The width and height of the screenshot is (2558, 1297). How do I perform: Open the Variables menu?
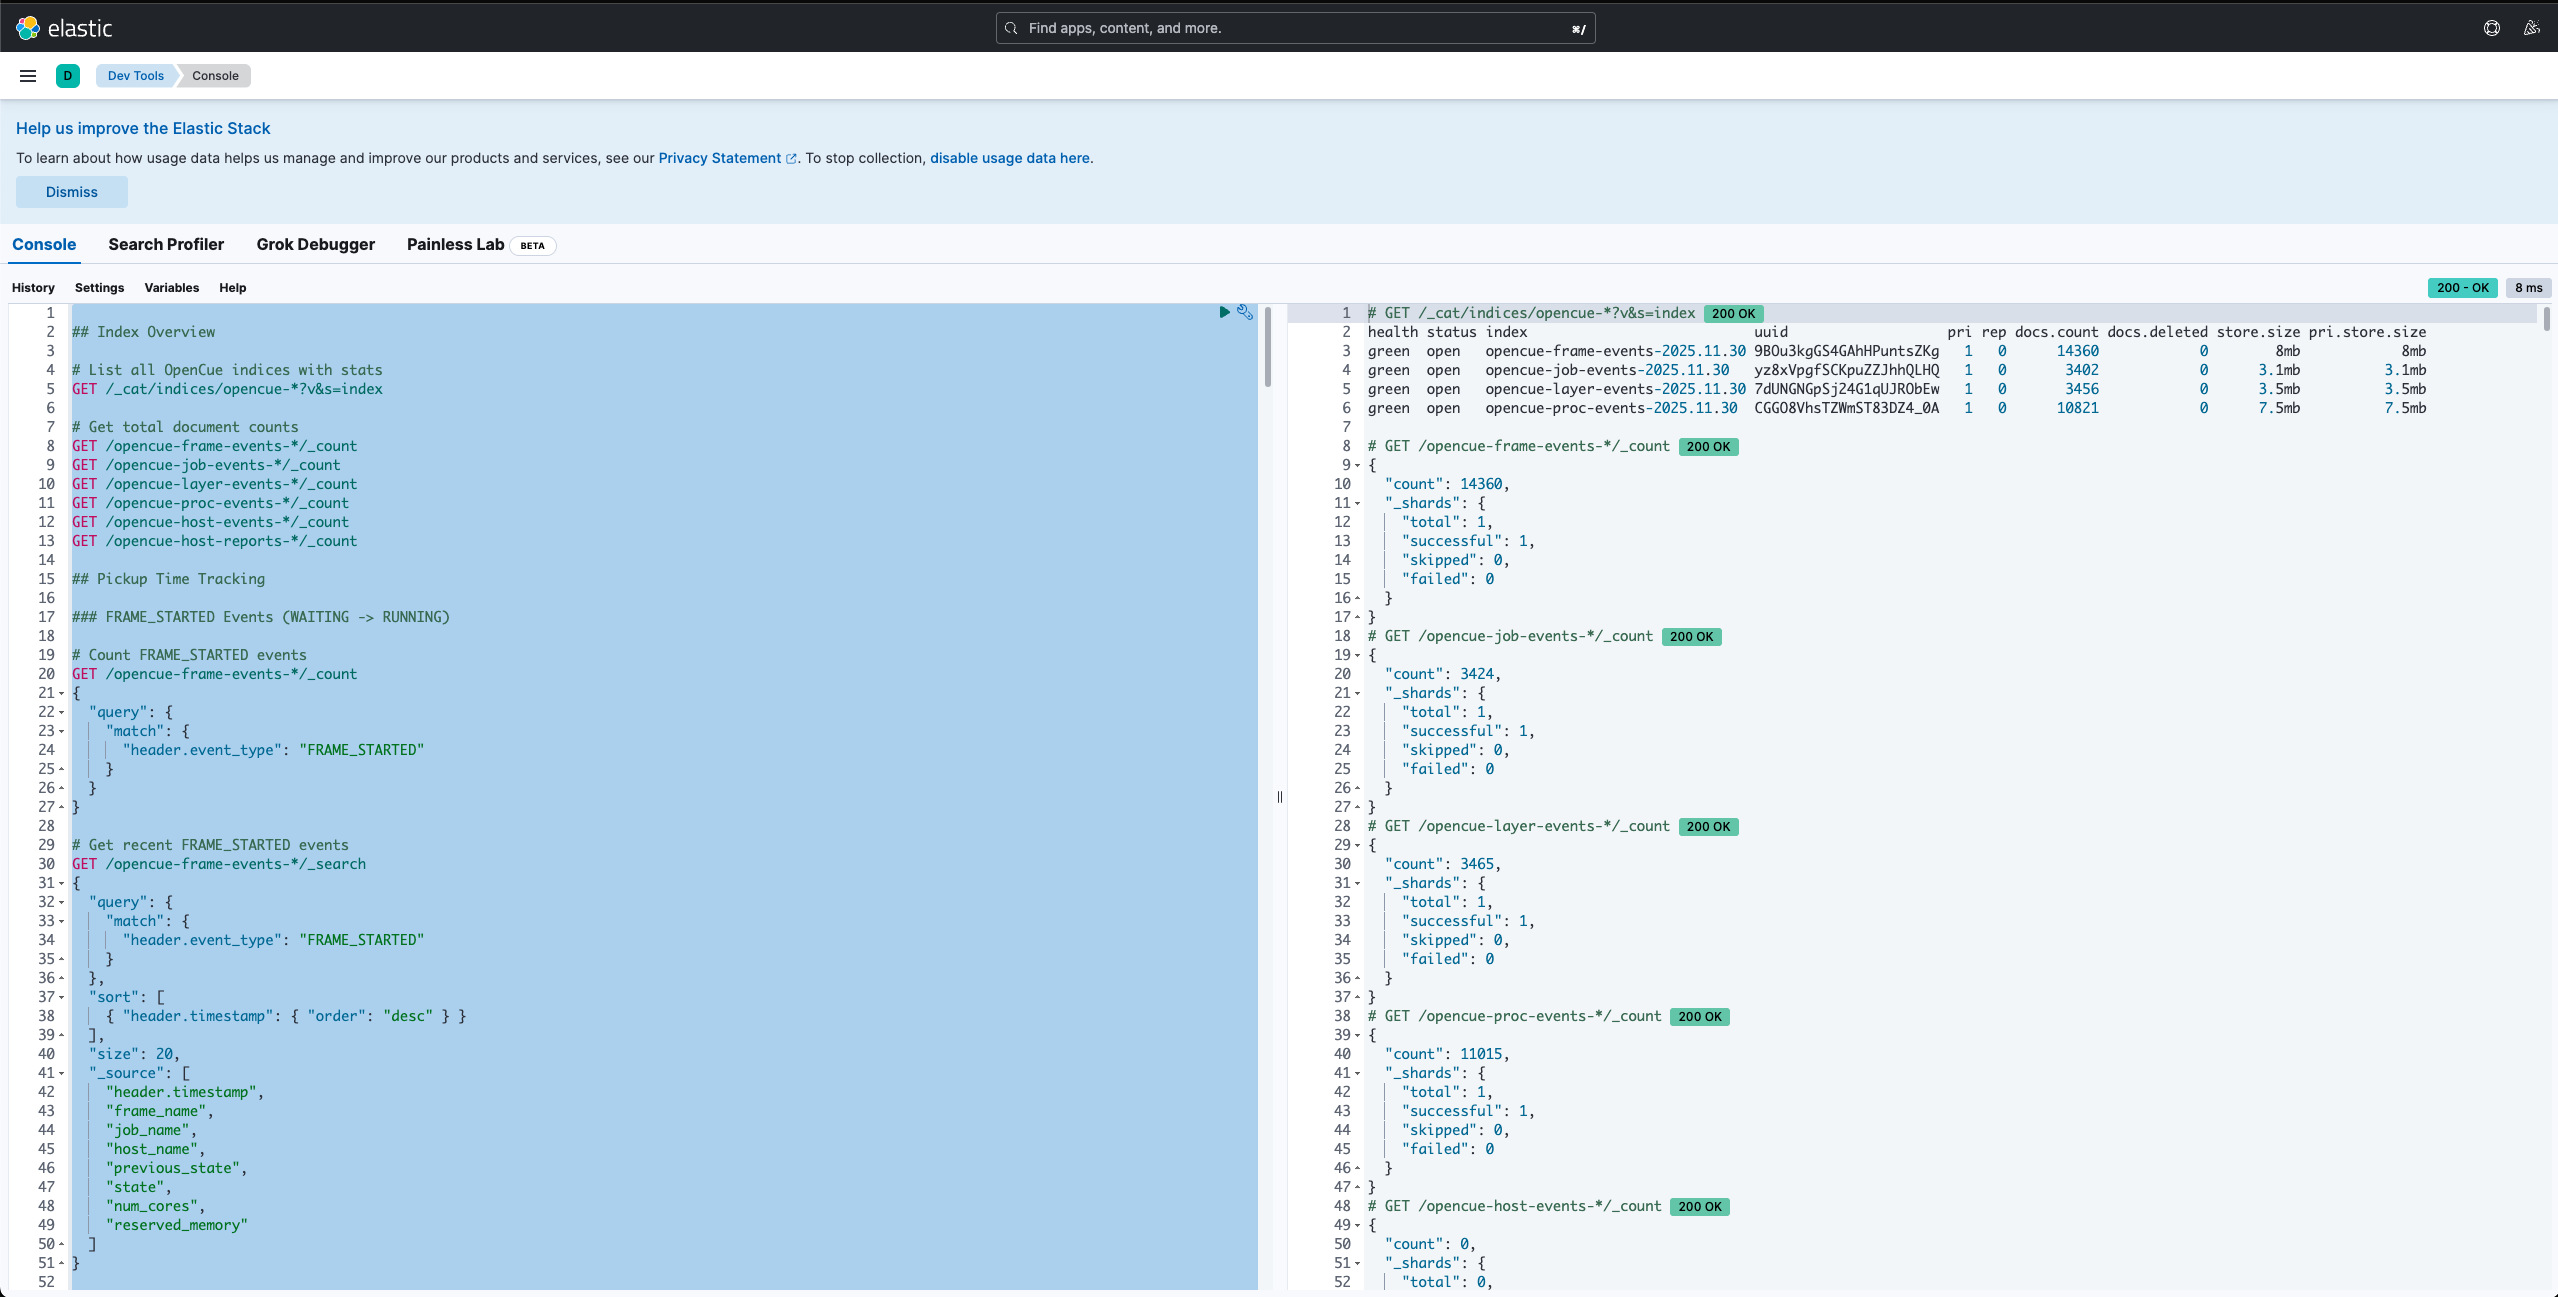(x=171, y=288)
